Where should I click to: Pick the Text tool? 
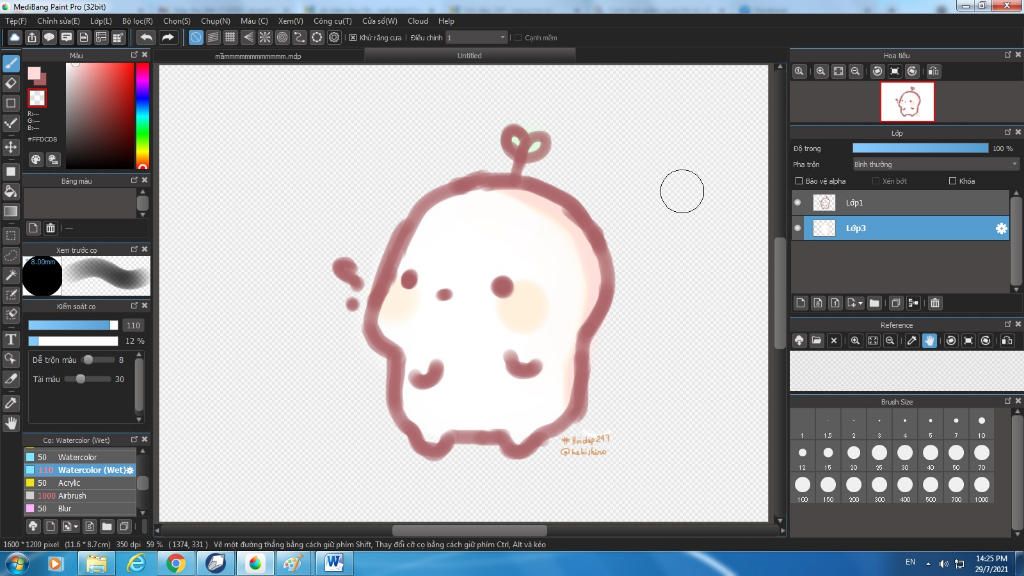point(11,339)
